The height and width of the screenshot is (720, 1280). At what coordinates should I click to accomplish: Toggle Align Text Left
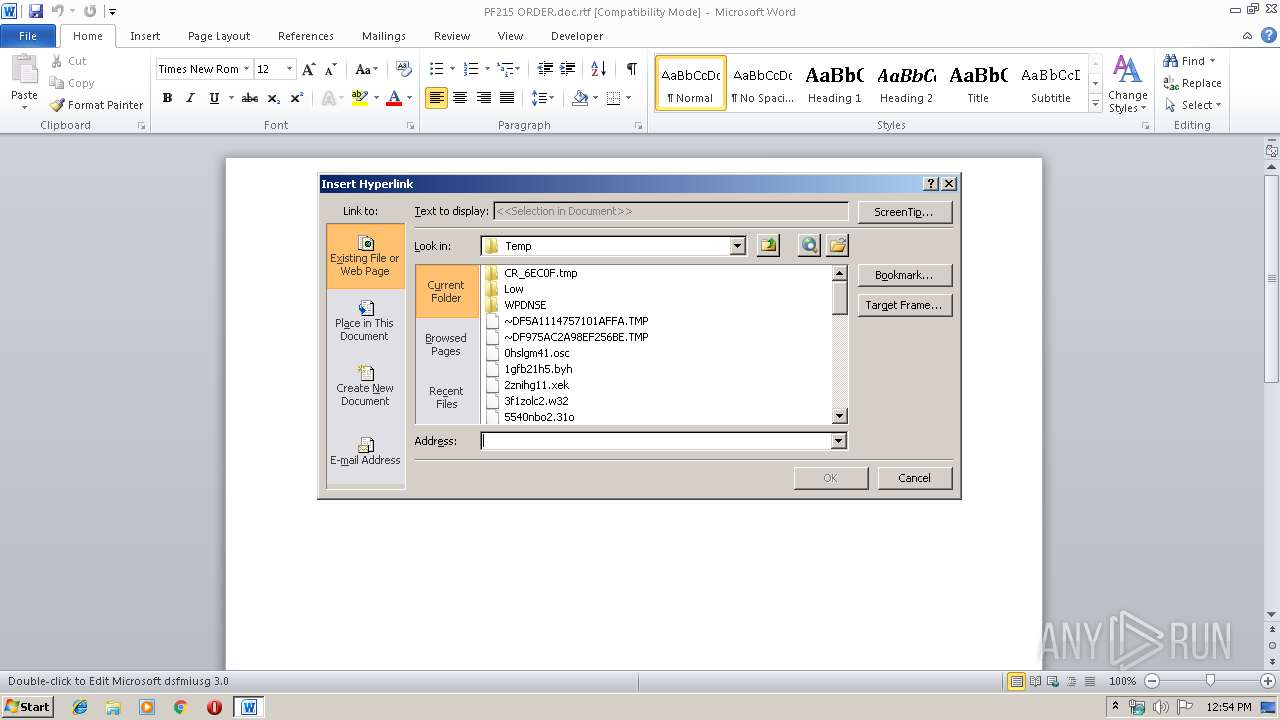click(436, 98)
